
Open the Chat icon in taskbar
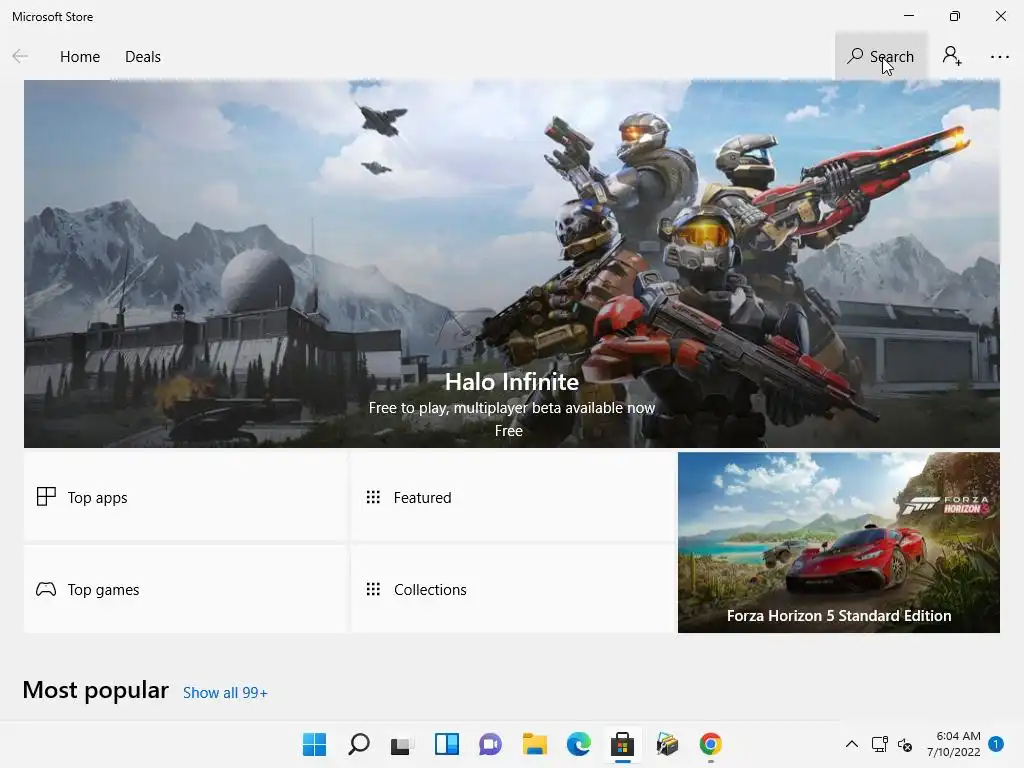click(x=490, y=744)
